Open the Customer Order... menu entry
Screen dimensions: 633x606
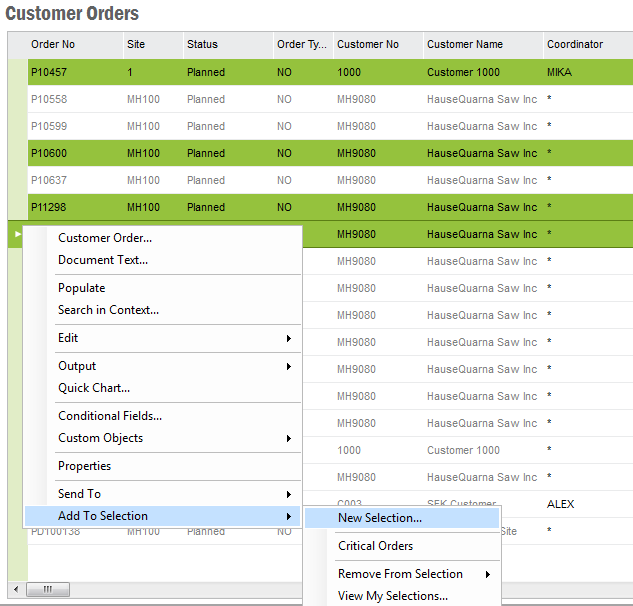pos(105,238)
